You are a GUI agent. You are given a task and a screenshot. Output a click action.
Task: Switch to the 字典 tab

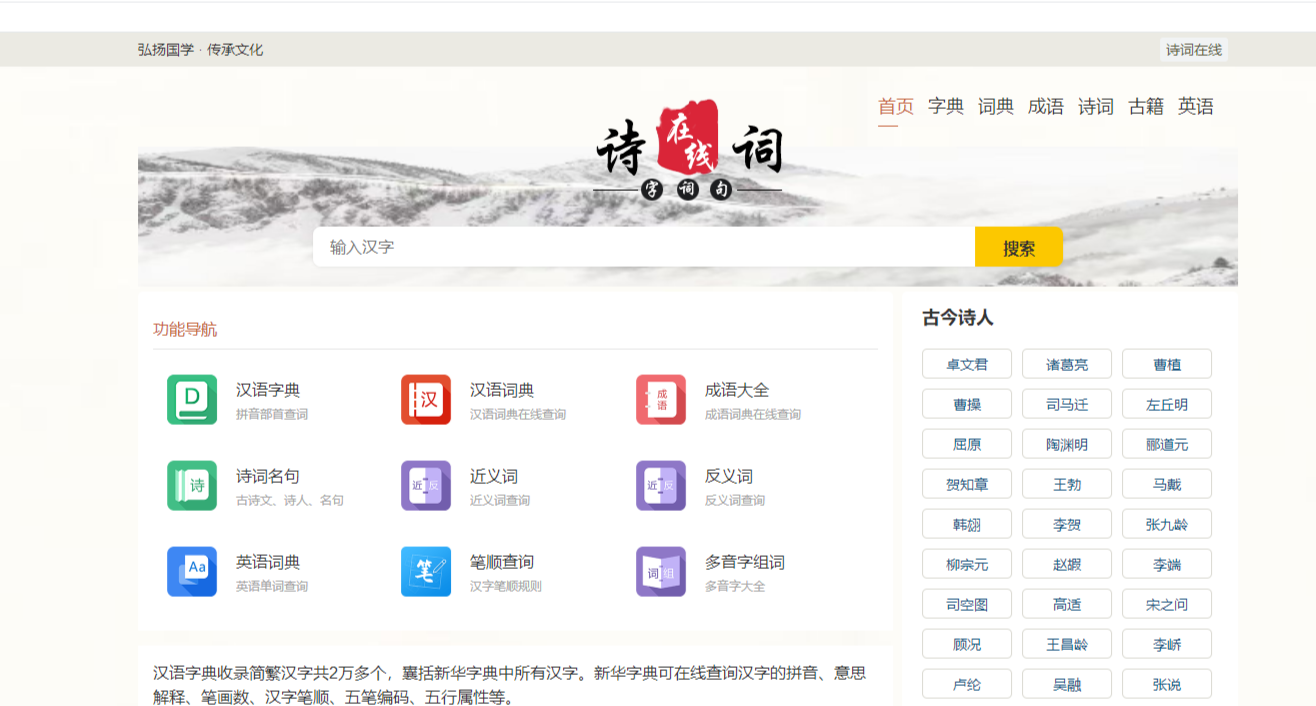tap(947, 107)
